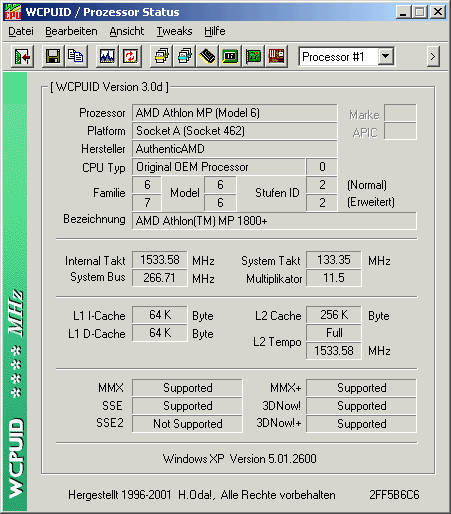The image size is (451, 514).
Task: Open the Datei menu
Action: tap(21, 31)
